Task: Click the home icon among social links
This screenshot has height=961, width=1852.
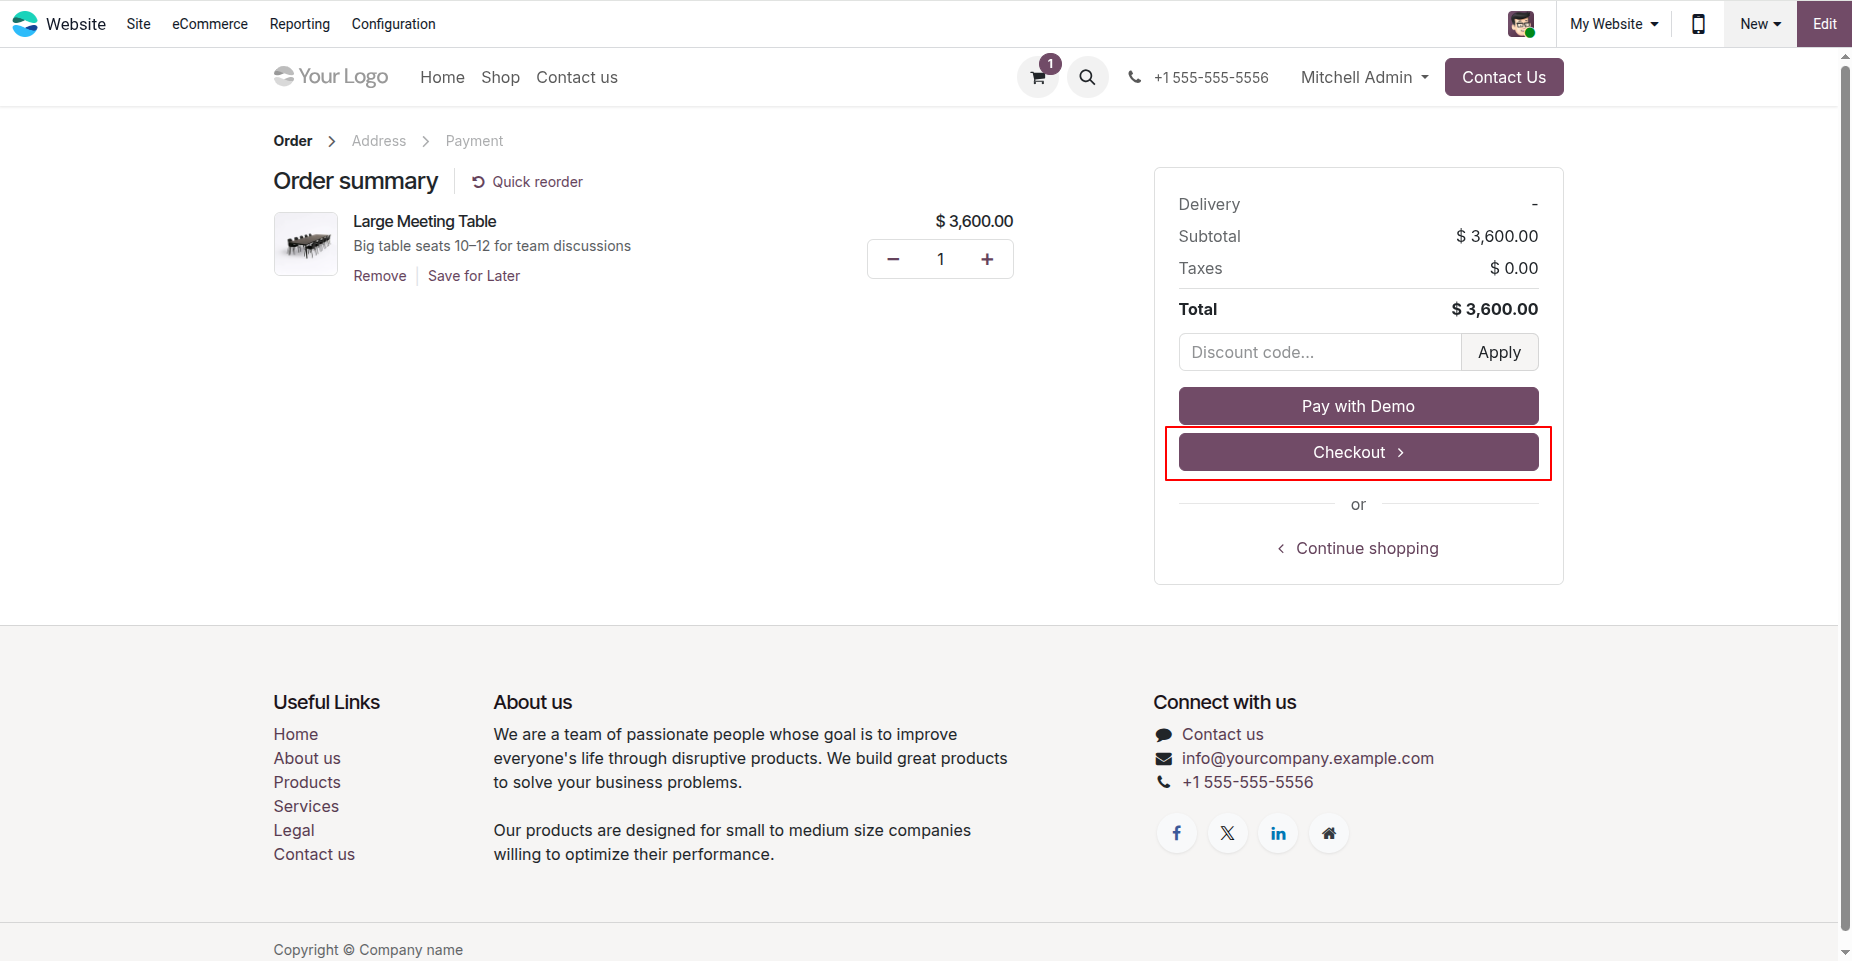Action: (x=1328, y=833)
